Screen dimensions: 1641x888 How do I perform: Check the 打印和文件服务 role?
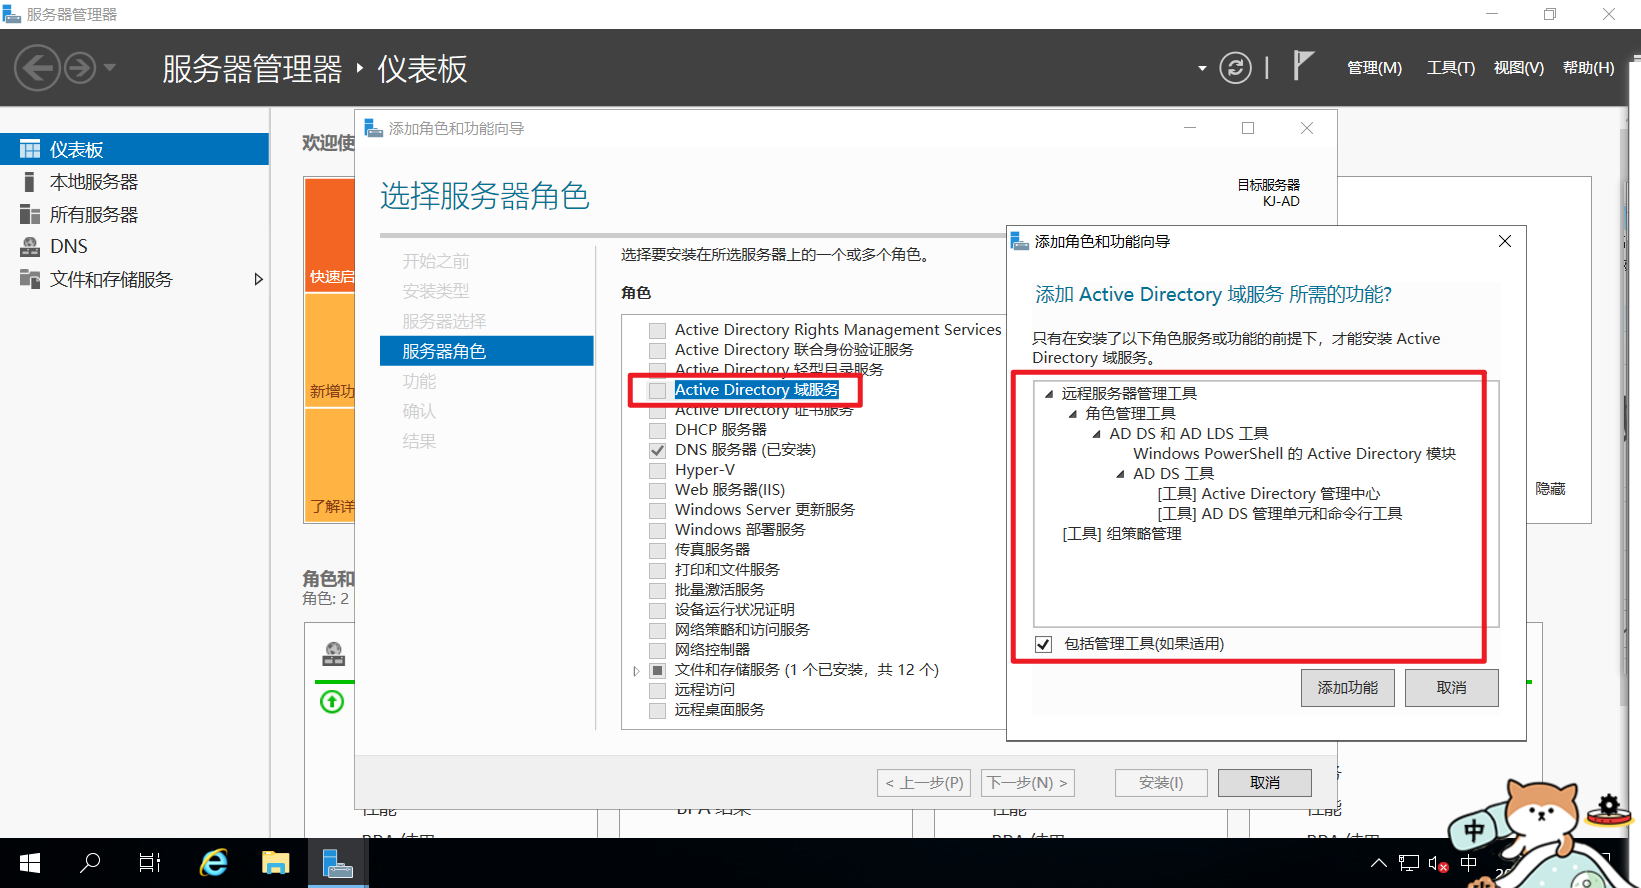[x=657, y=570]
